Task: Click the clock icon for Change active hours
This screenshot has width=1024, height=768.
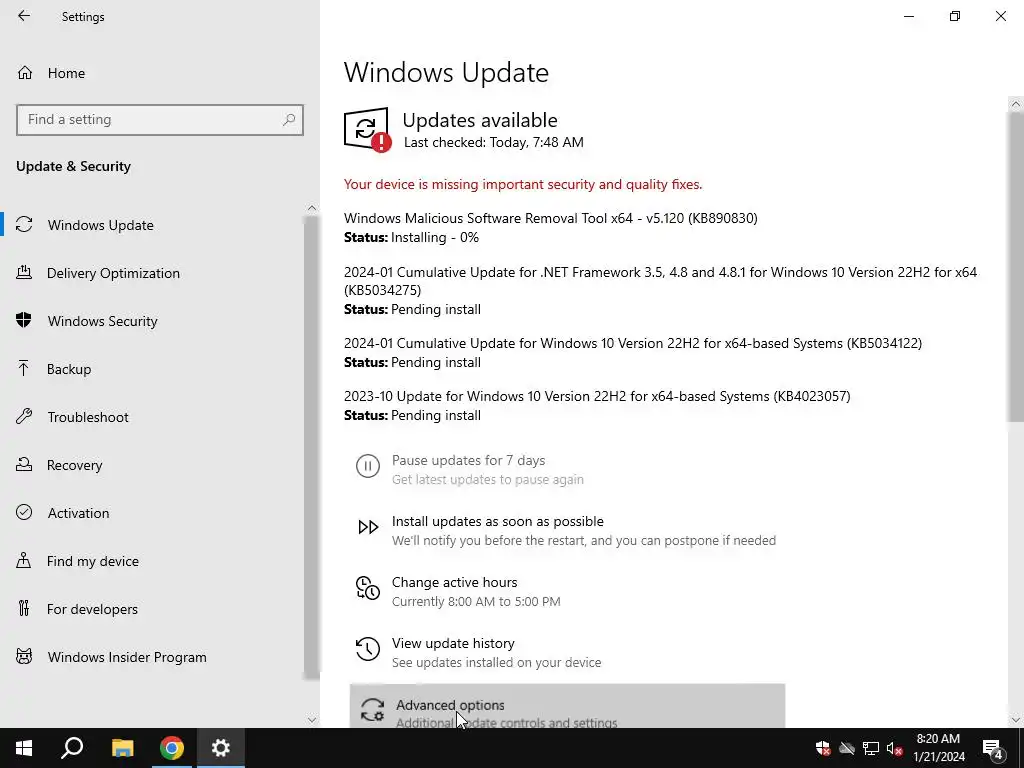Action: pyautogui.click(x=368, y=588)
